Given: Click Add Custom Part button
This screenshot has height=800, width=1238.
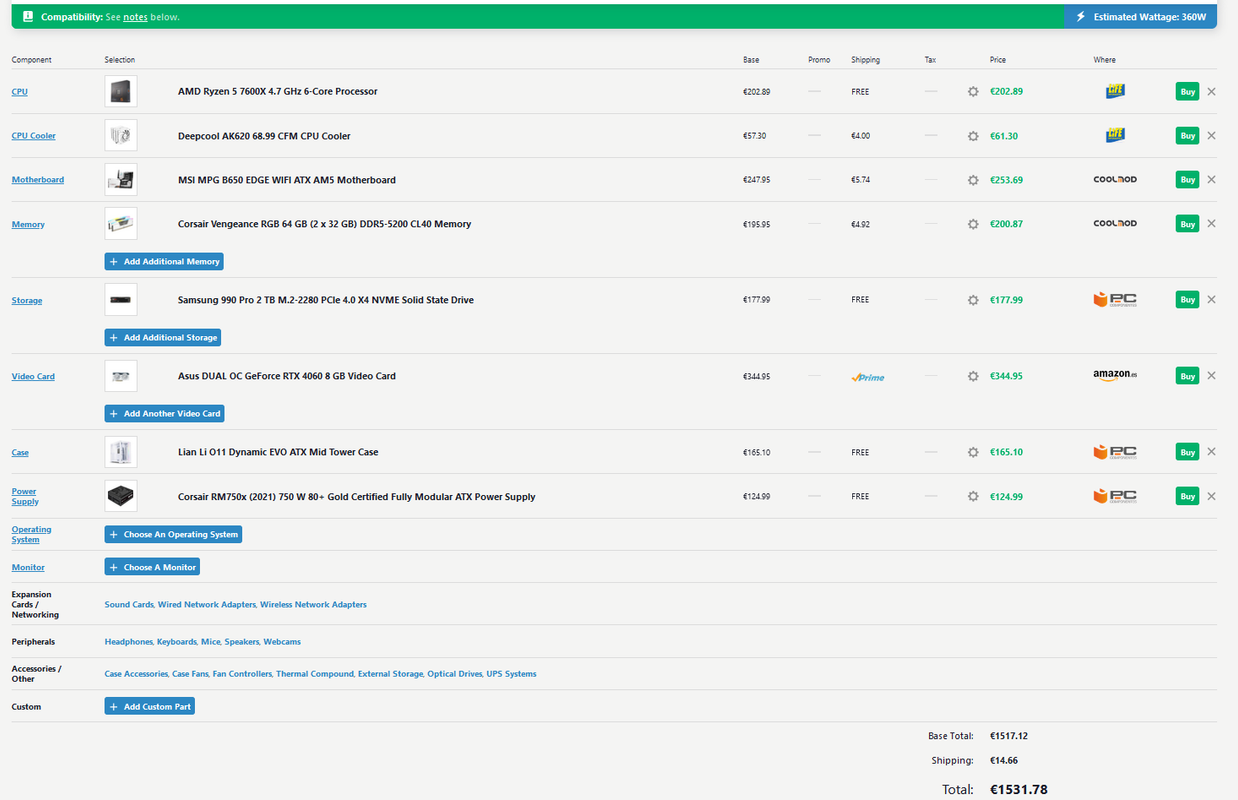Looking at the screenshot, I should tap(150, 706).
